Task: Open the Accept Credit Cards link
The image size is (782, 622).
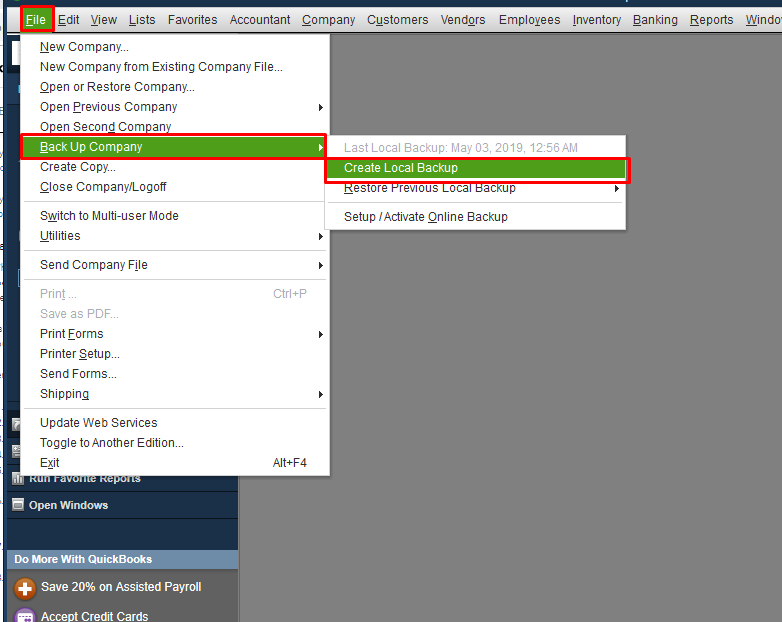Action: click(95, 616)
